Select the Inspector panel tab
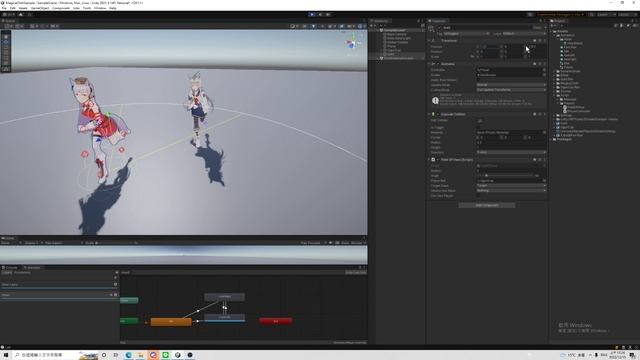The height and width of the screenshot is (360, 640). [438, 21]
